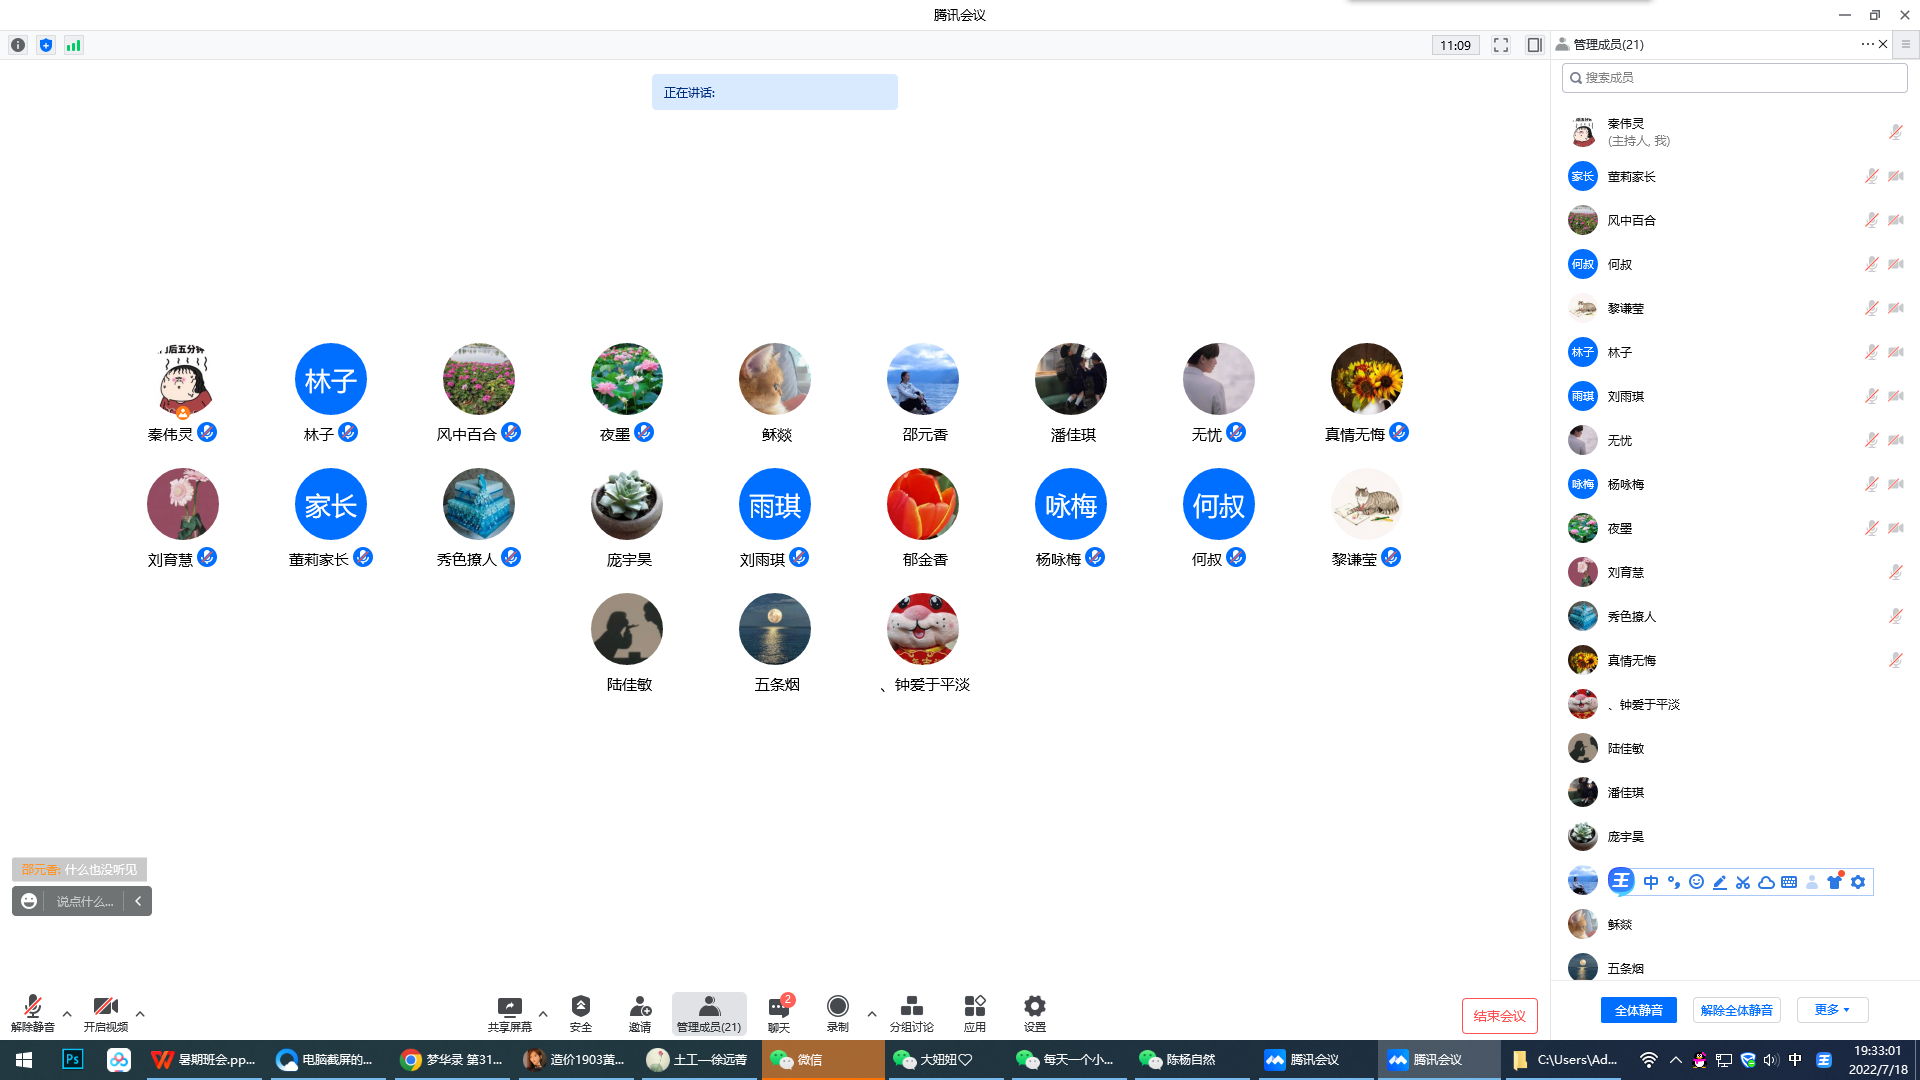Open the Security (安全) shield icon

coord(580,1012)
